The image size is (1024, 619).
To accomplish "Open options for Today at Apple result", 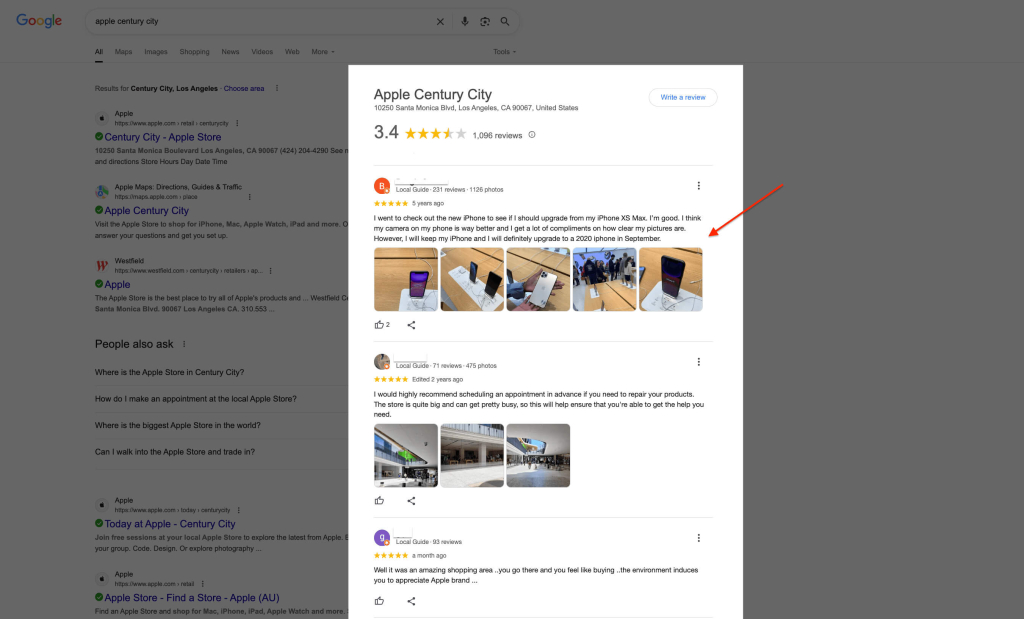I will 239,510.
